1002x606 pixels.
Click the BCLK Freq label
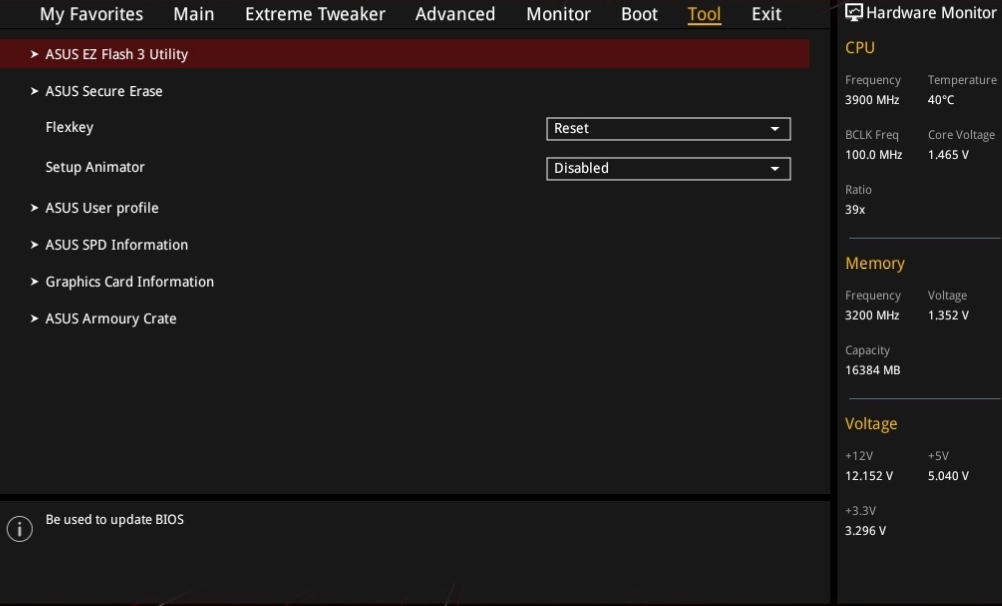click(x=872, y=135)
